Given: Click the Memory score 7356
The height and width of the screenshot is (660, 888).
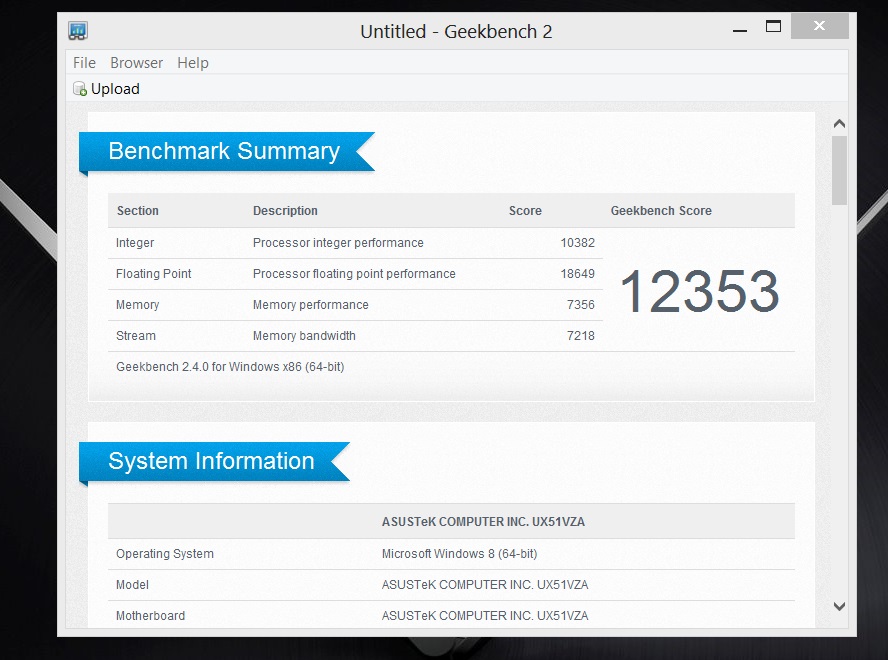Looking at the screenshot, I should point(580,305).
